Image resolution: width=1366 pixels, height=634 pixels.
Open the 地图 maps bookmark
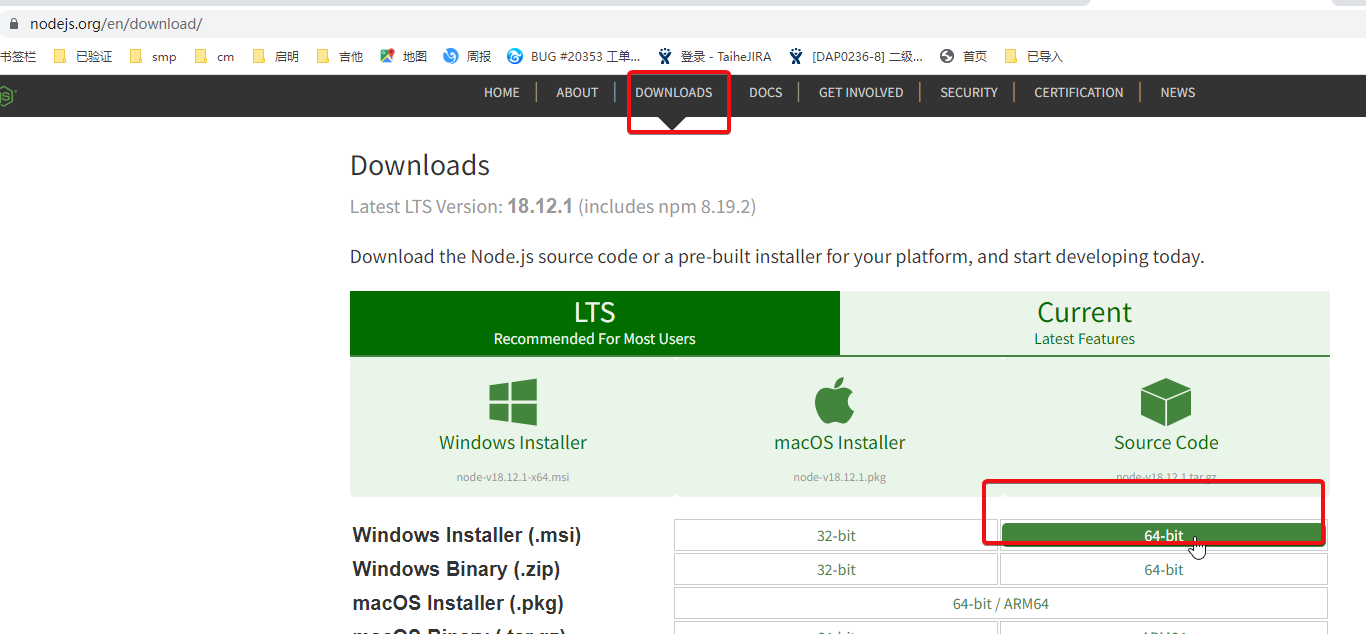404,57
